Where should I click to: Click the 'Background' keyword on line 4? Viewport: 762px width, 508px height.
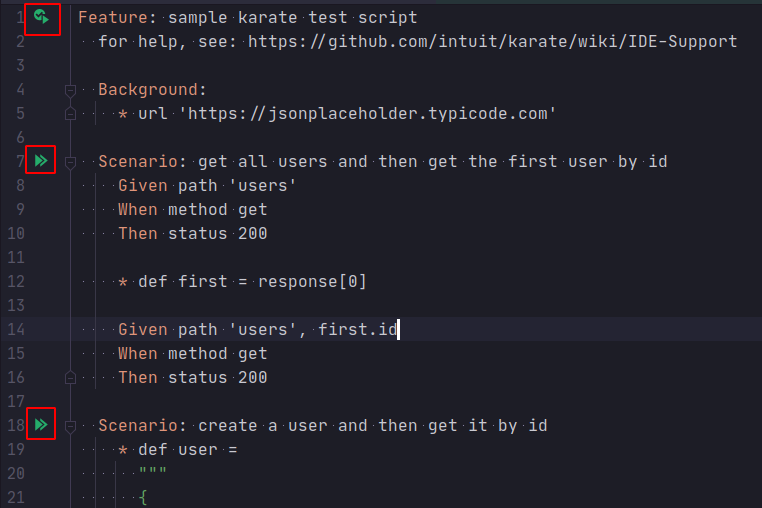(148, 90)
